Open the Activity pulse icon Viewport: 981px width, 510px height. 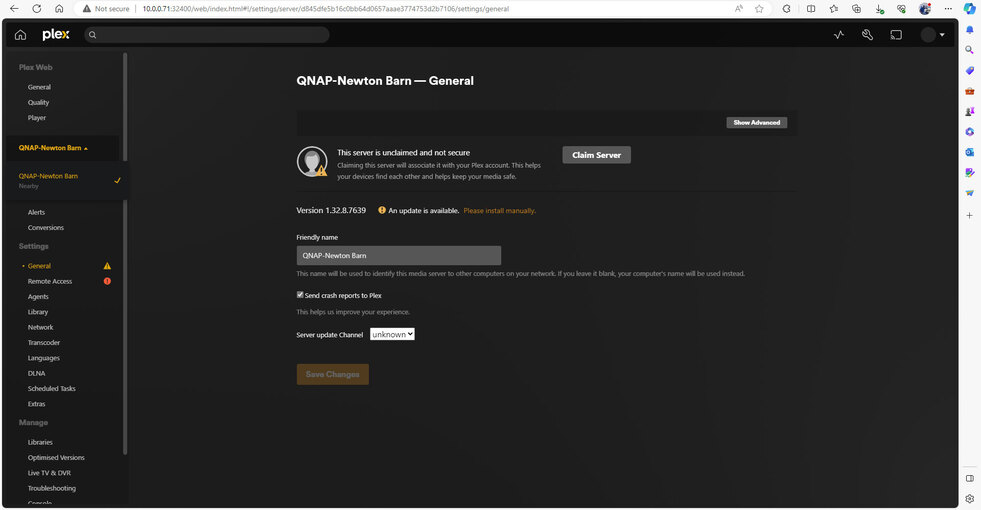click(x=839, y=35)
